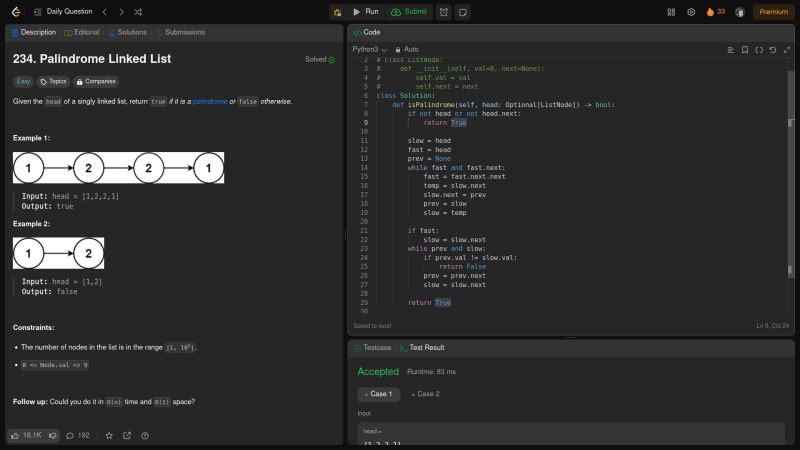Bookmark the code with bookmark icon
This screenshot has height=450, width=800.
tap(745, 49)
